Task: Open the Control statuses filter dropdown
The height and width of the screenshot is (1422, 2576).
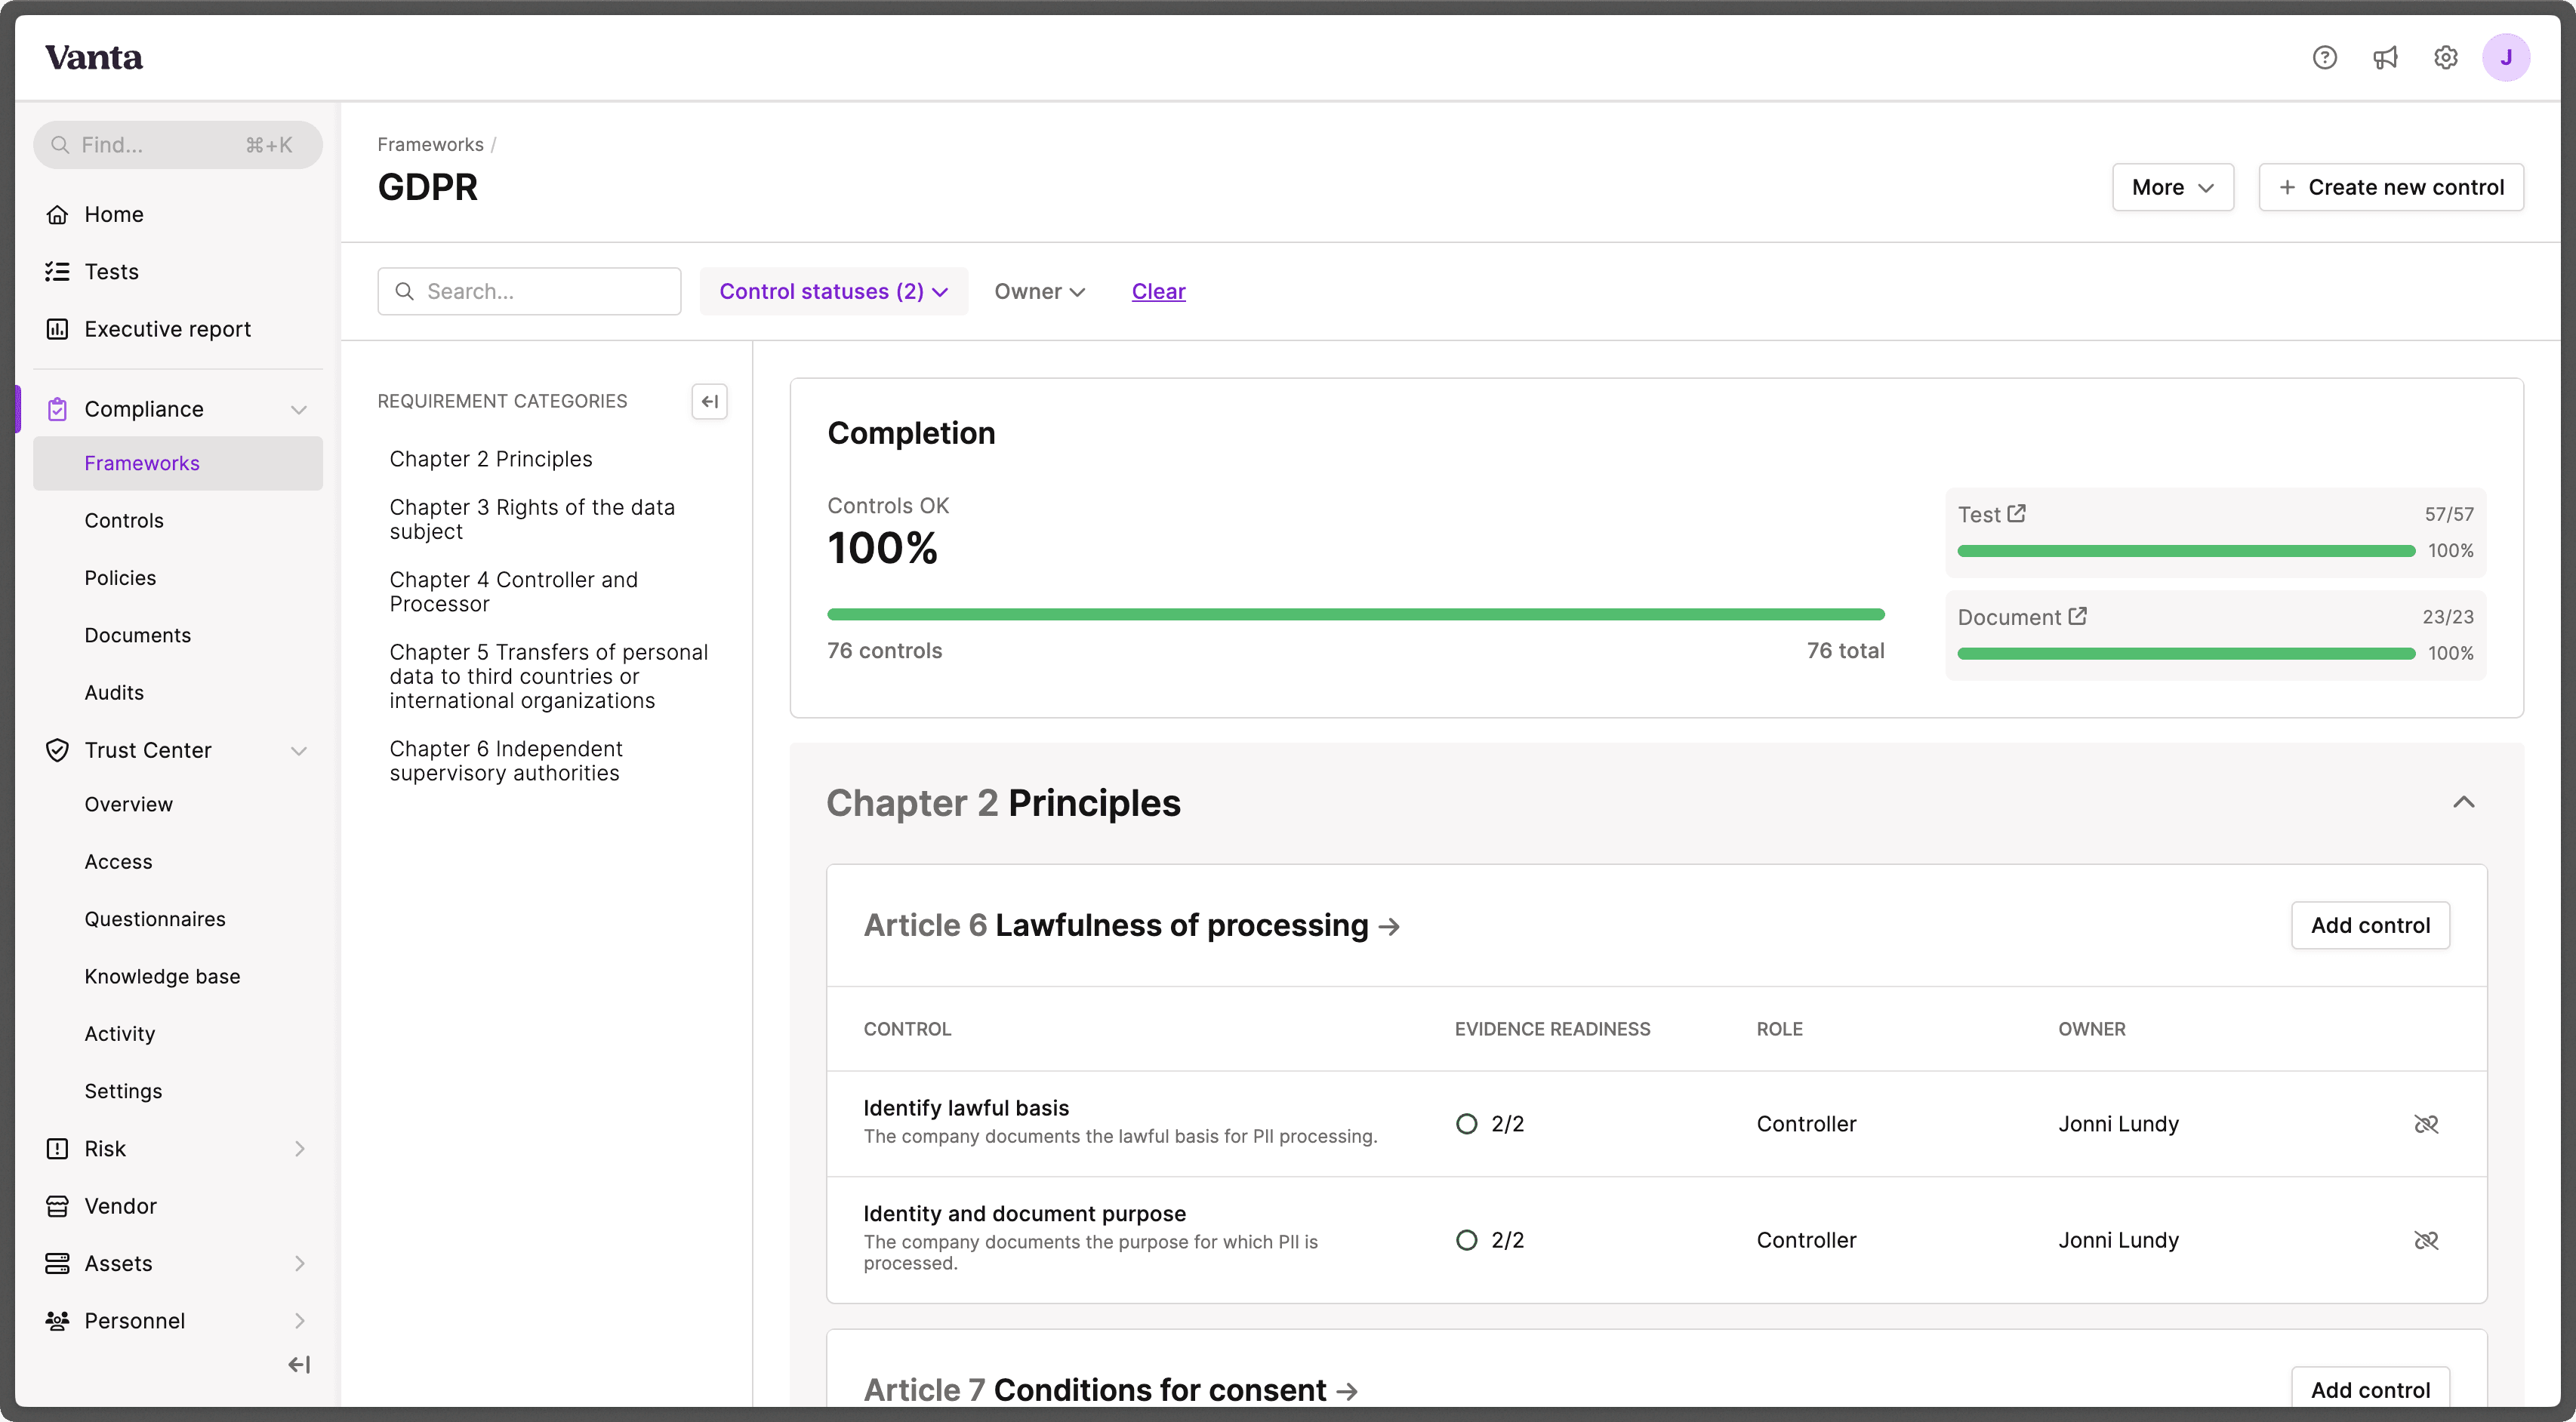Action: (x=833, y=291)
